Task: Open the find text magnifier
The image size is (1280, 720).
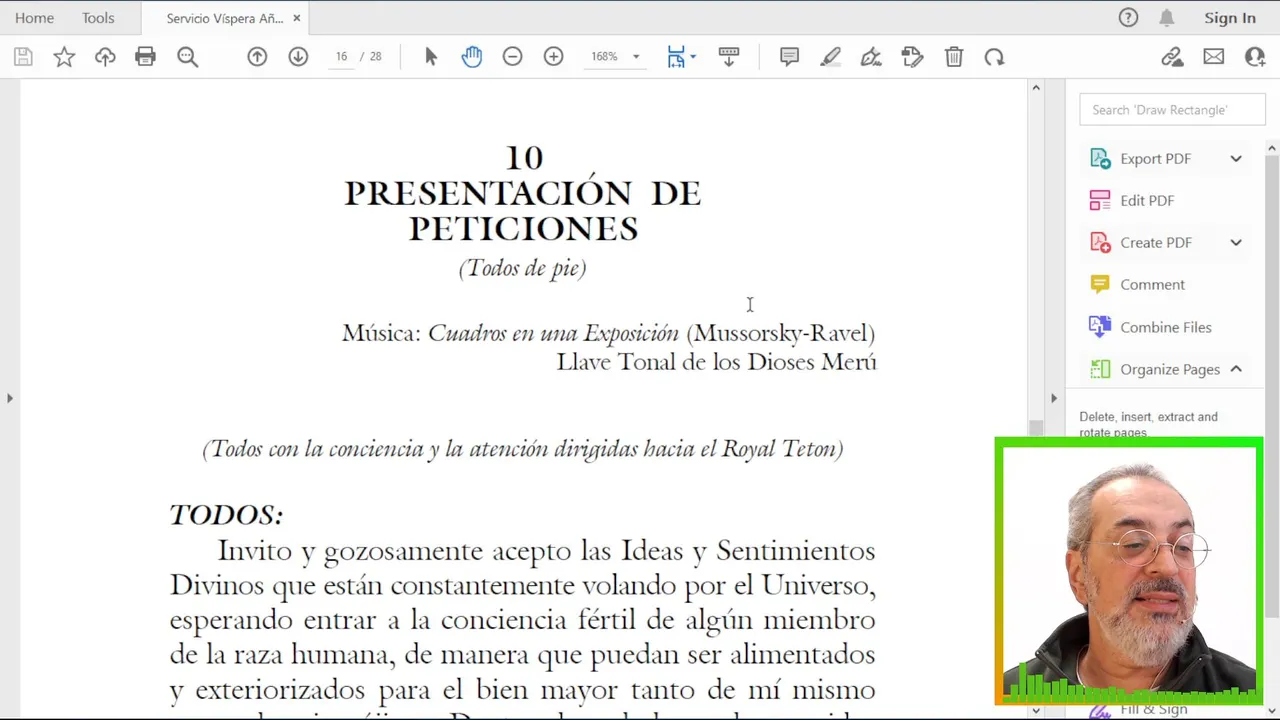Action: pos(187,57)
